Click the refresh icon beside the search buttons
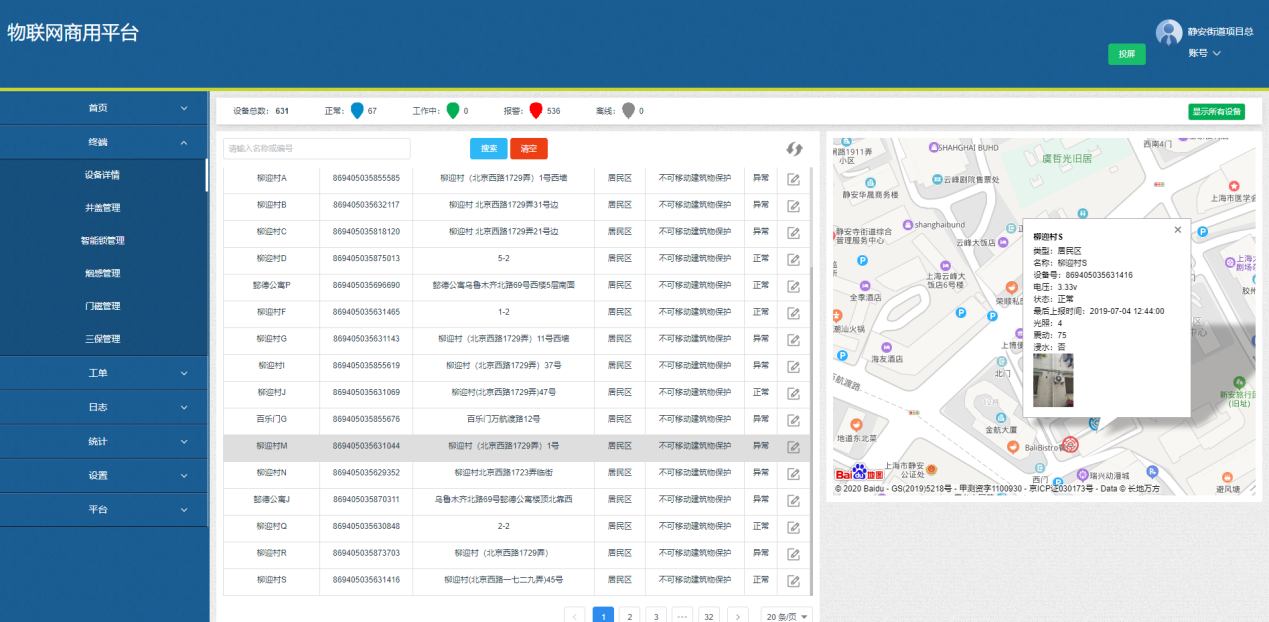The image size is (1269, 622). pyautogui.click(x=794, y=149)
